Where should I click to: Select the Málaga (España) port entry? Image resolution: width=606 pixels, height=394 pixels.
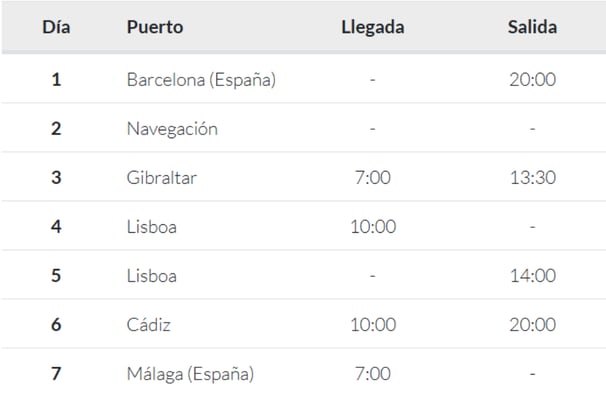click(x=191, y=374)
